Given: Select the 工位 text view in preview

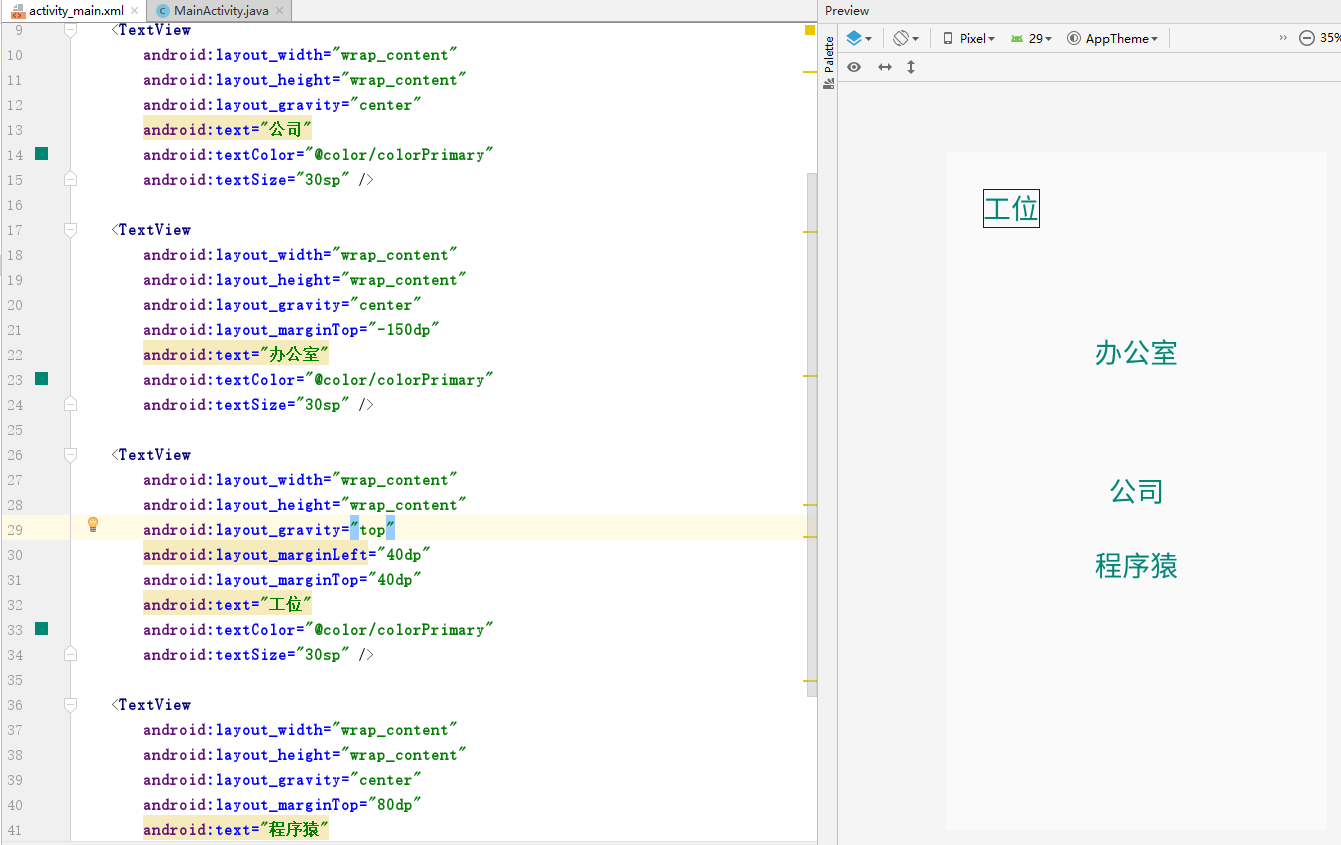Looking at the screenshot, I should (1011, 209).
